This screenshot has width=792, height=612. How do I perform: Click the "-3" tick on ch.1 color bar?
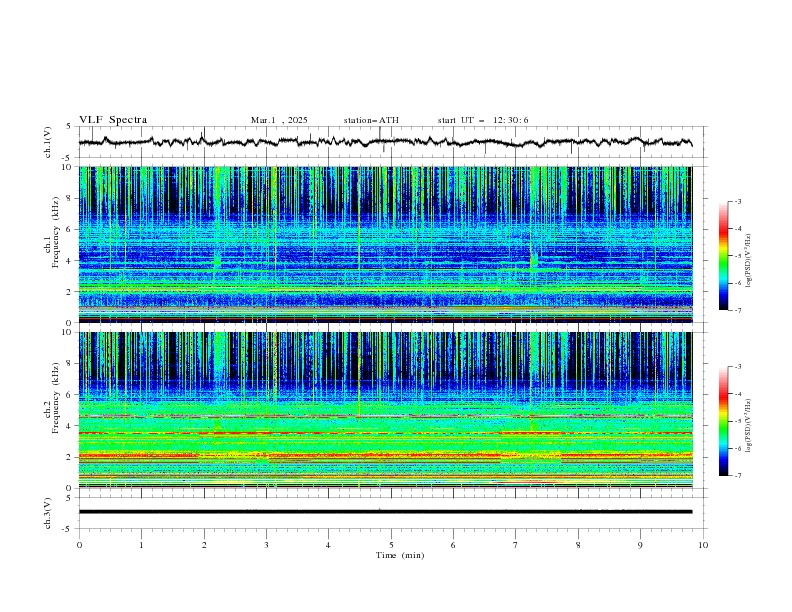pyautogui.click(x=738, y=201)
